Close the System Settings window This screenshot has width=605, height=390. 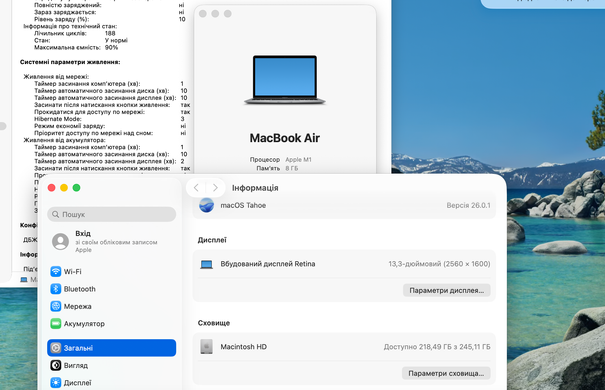coord(51,188)
